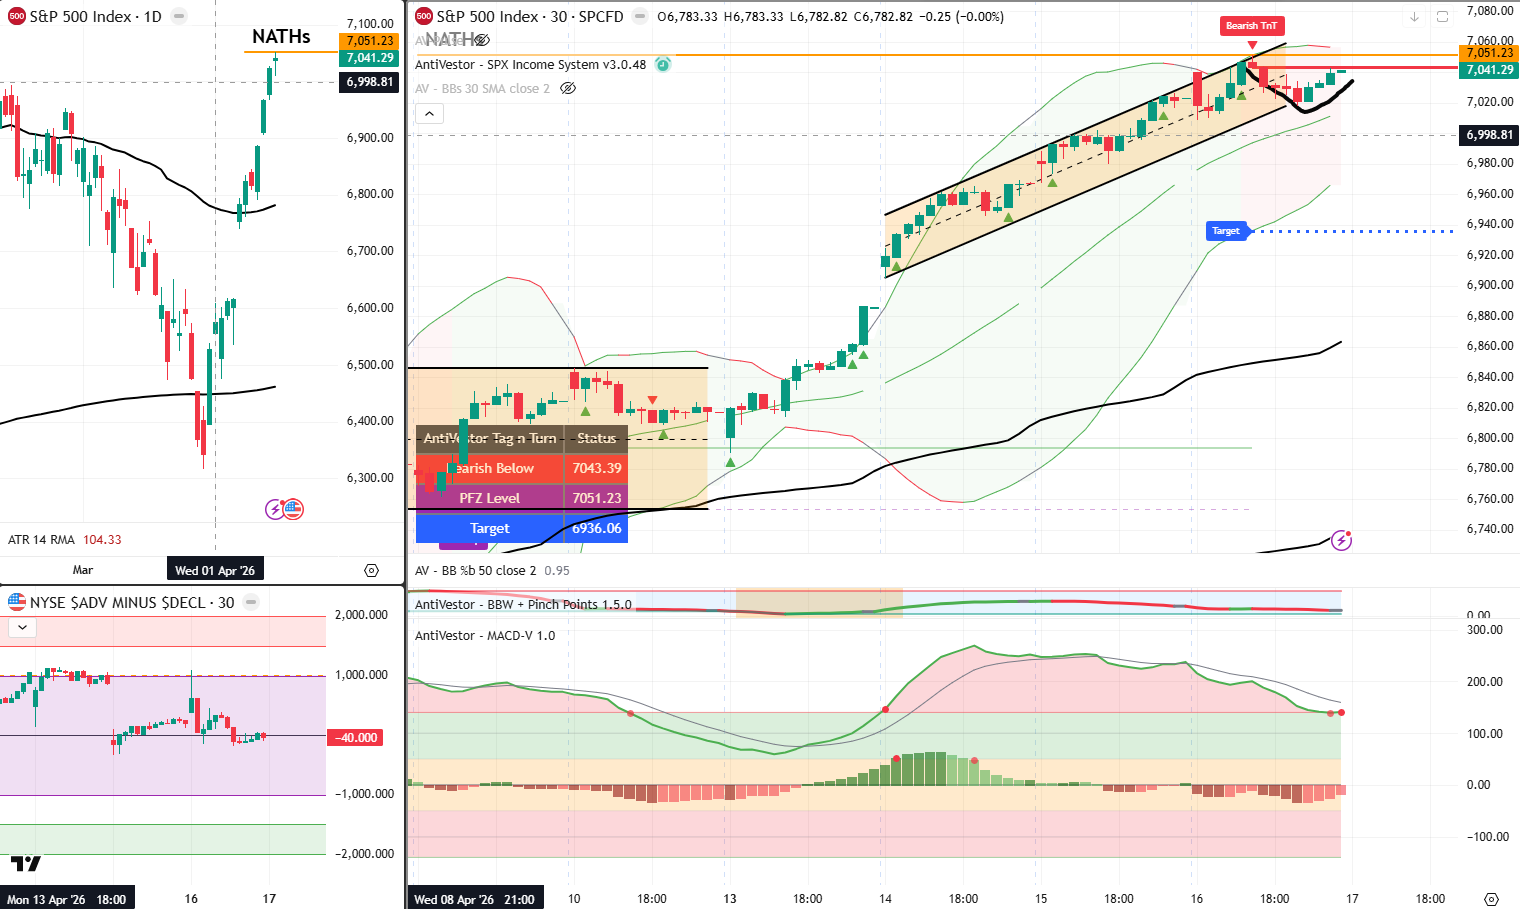Screen dimensions: 1520x909
Task: Click the gray minus toggle beside S&P 500 Index · 30
Action: 638,17
